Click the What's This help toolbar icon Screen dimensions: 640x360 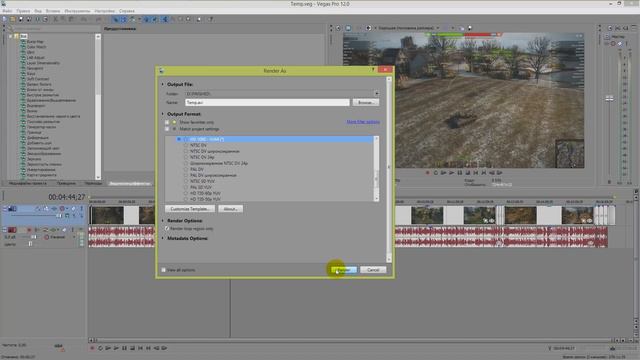coord(211,19)
